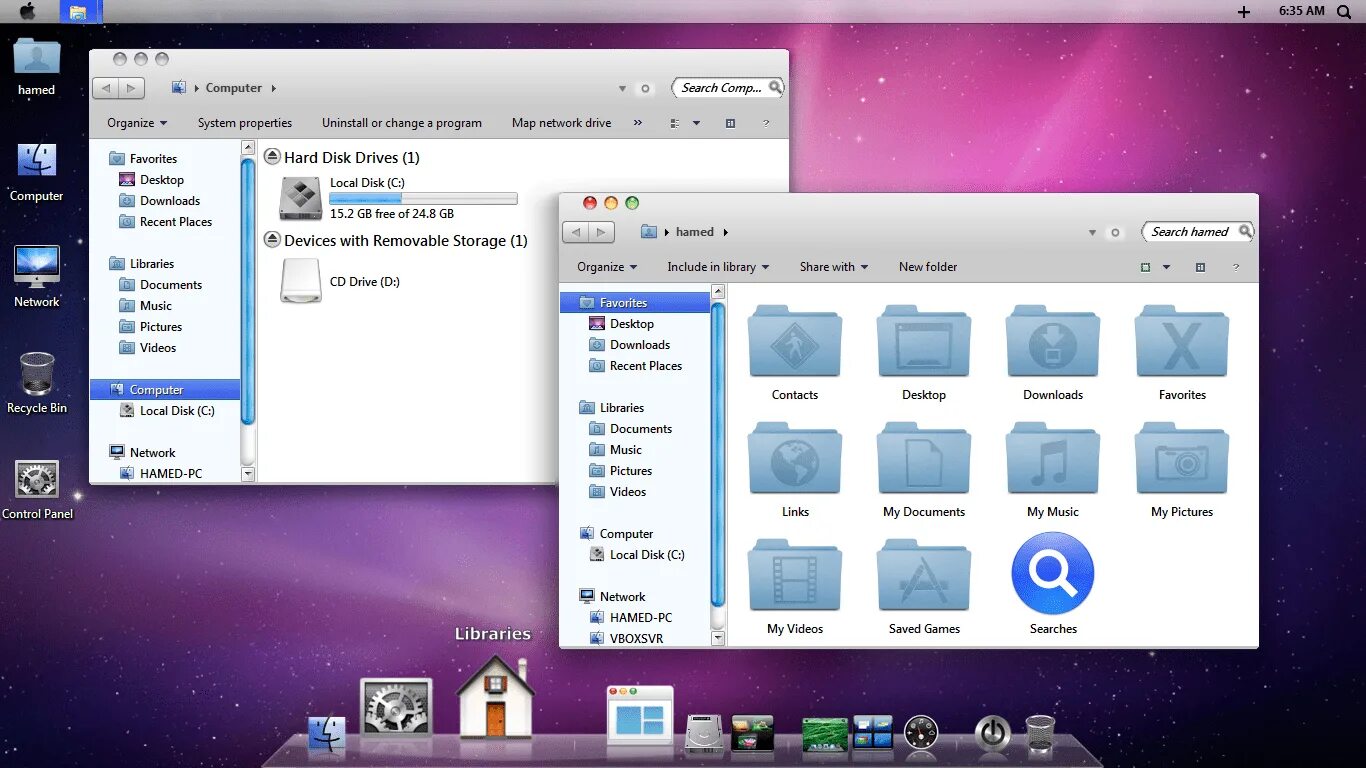The image size is (1366, 768).
Task: Click the sidebar scrollbar in Computer window
Action: (248, 291)
